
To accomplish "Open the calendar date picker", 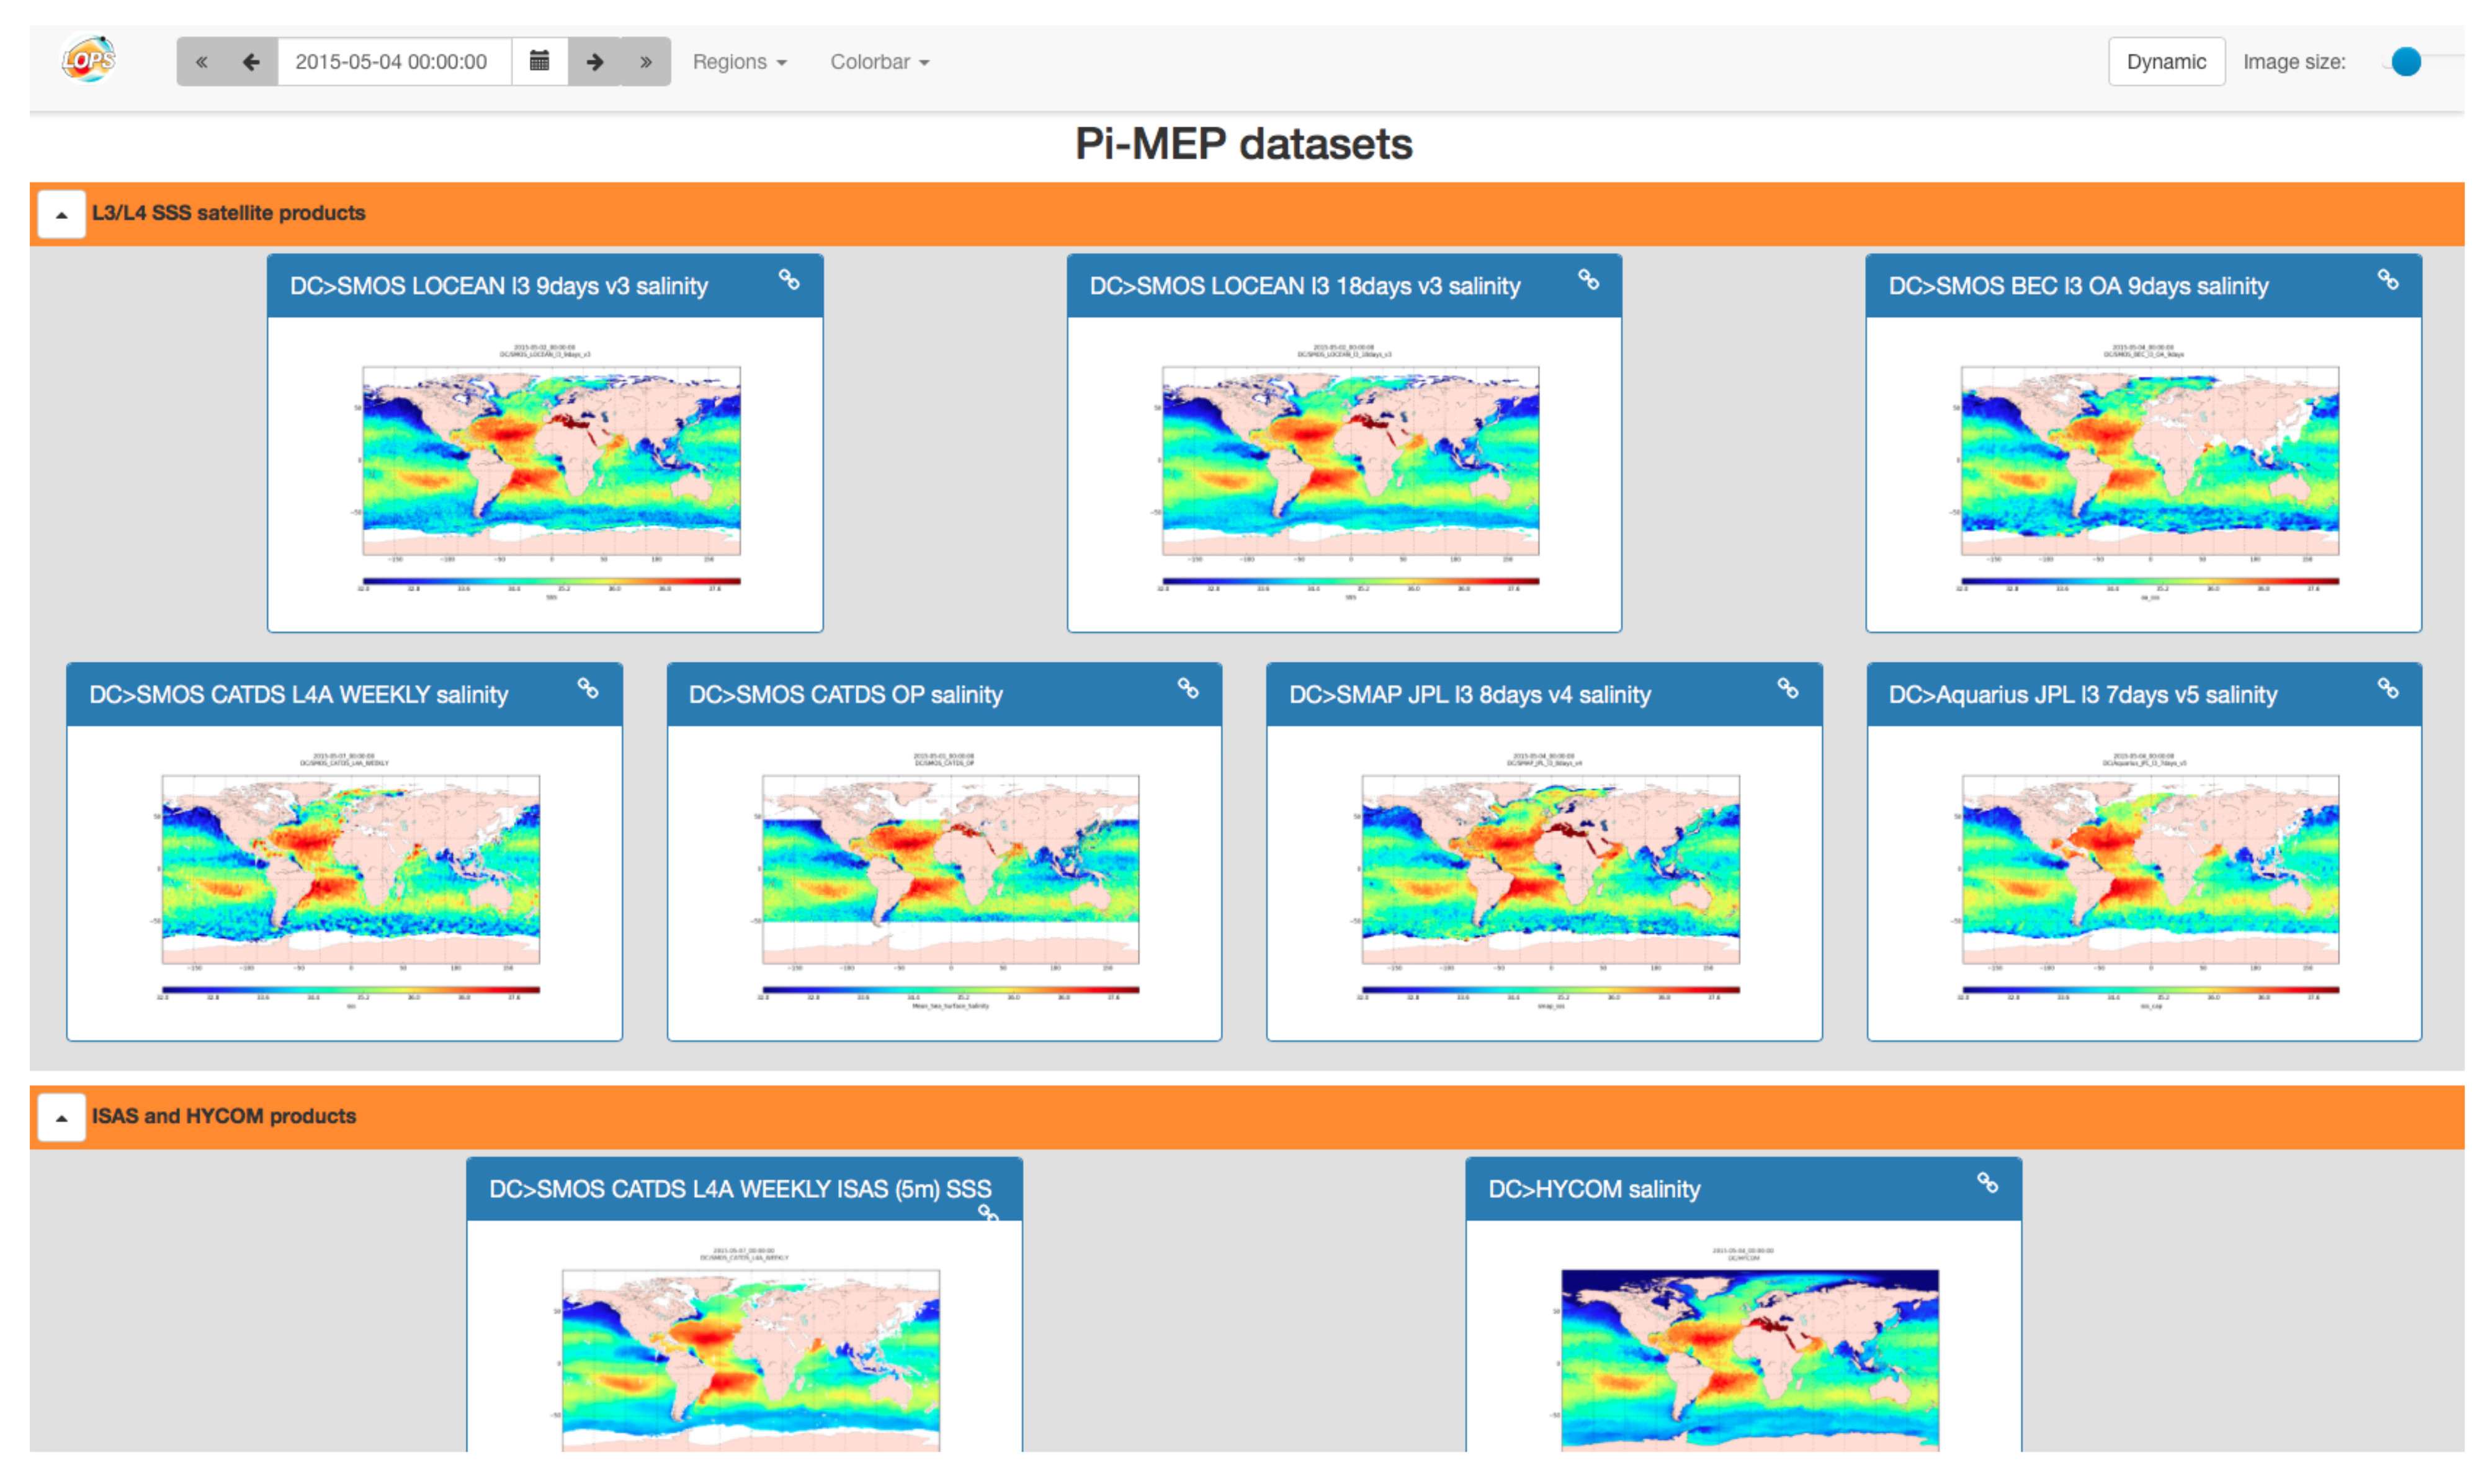I will click(539, 62).
